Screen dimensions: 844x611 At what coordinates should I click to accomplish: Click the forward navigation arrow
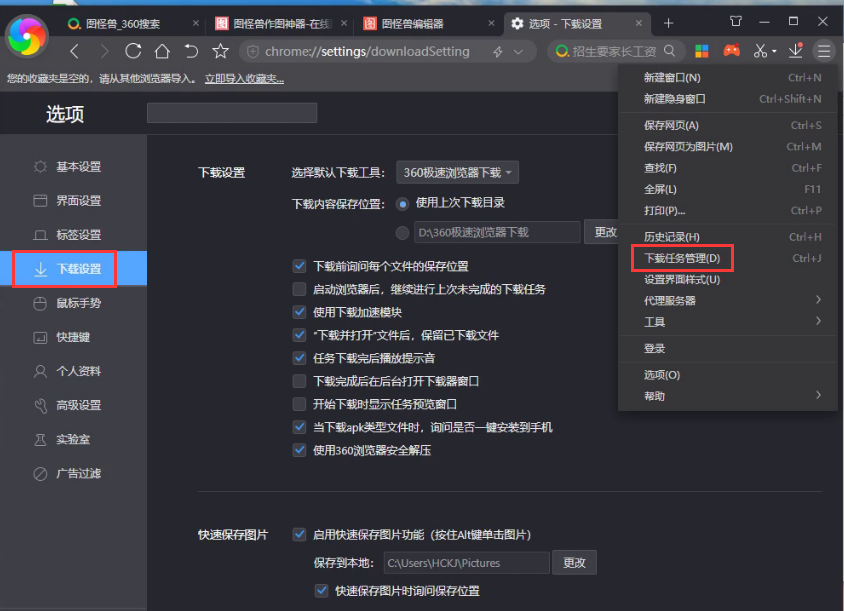click(104, 52)
